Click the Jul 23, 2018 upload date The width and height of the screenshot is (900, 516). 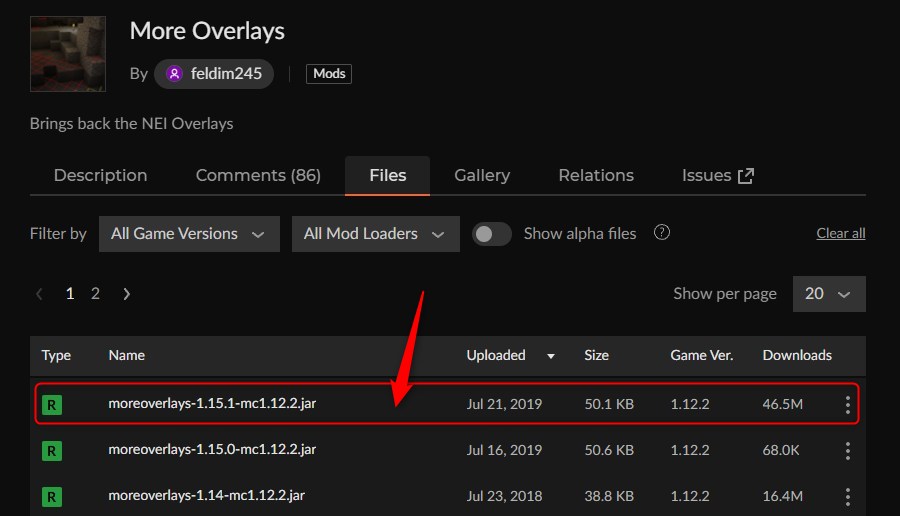tap(504, 496)
